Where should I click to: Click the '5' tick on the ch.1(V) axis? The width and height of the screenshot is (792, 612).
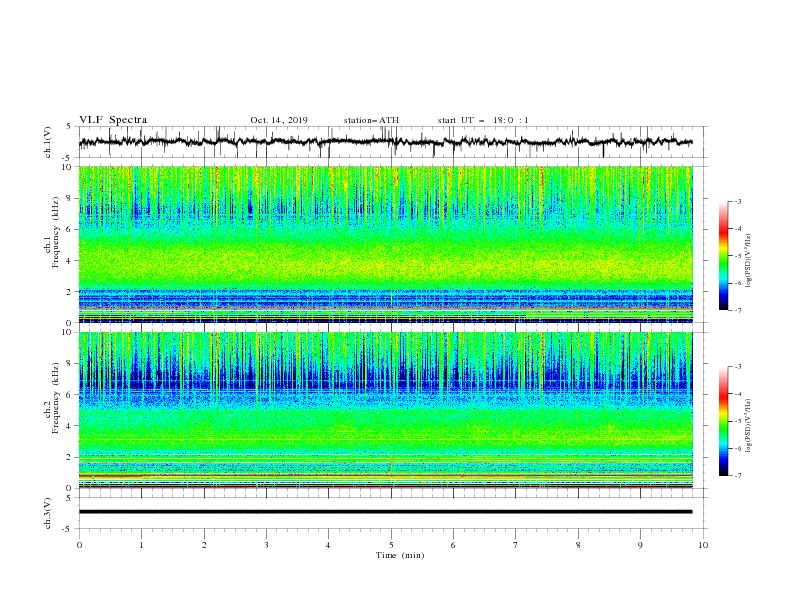point(71,127)
